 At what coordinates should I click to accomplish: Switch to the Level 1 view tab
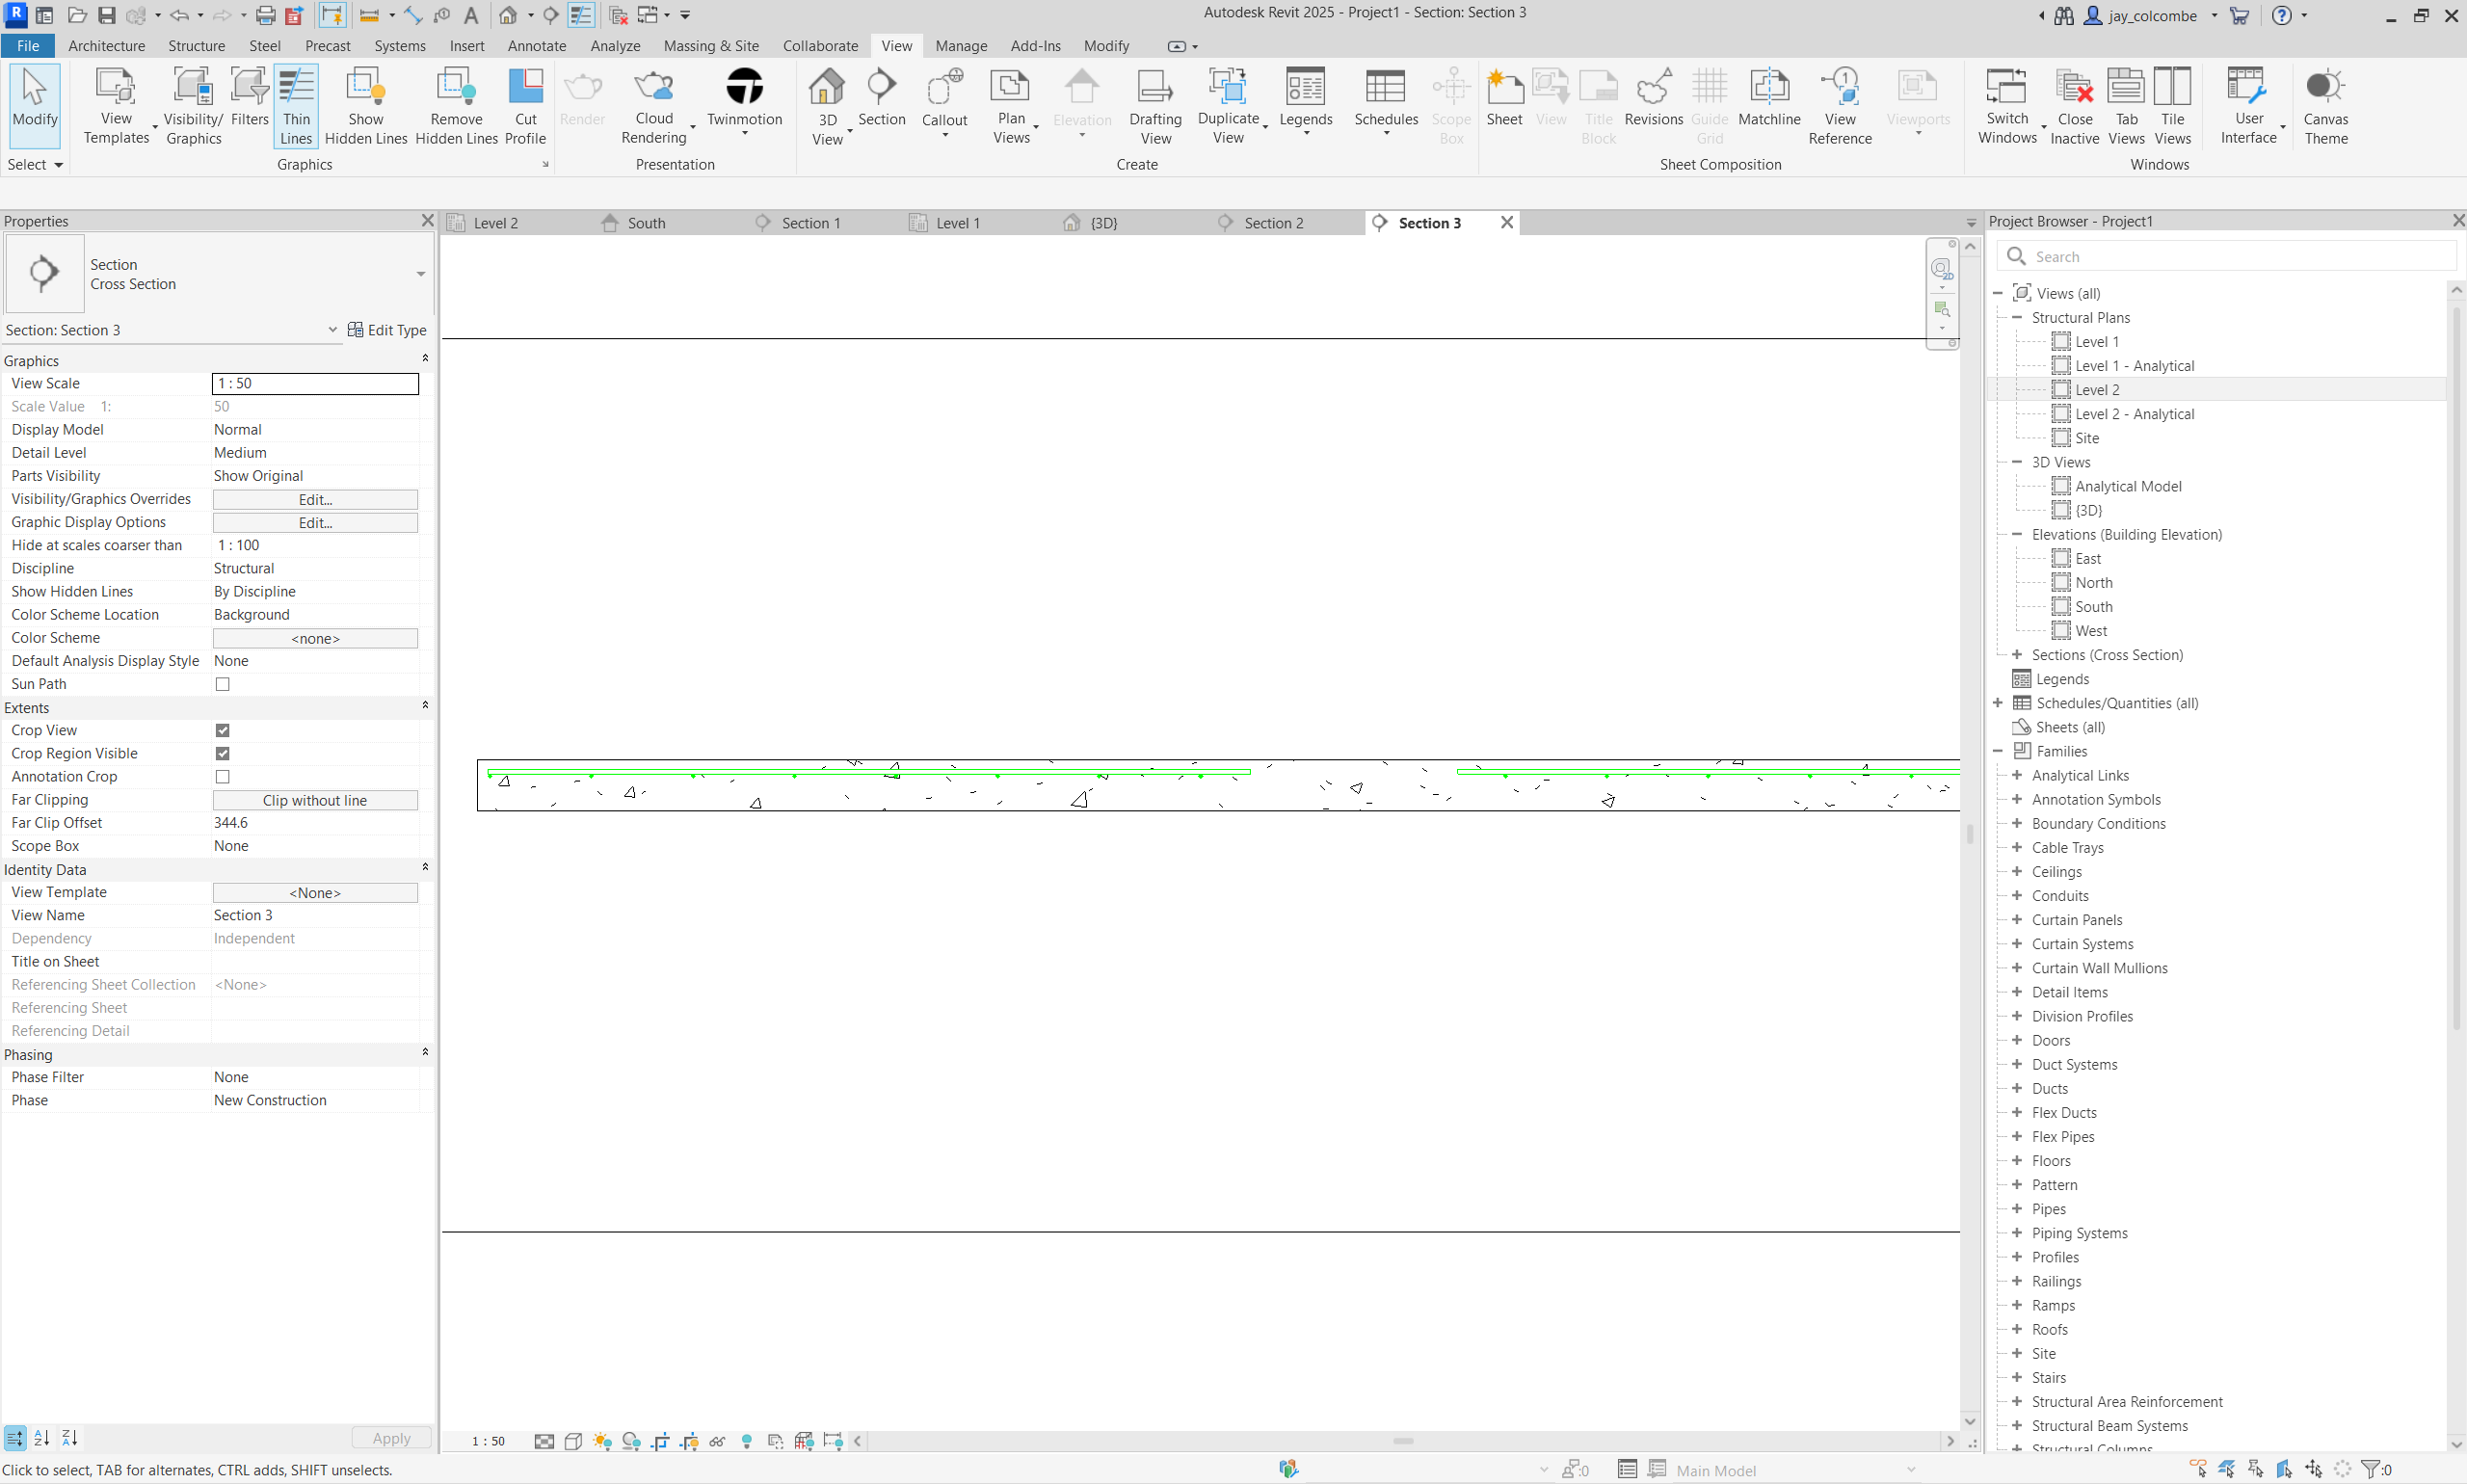957,223
